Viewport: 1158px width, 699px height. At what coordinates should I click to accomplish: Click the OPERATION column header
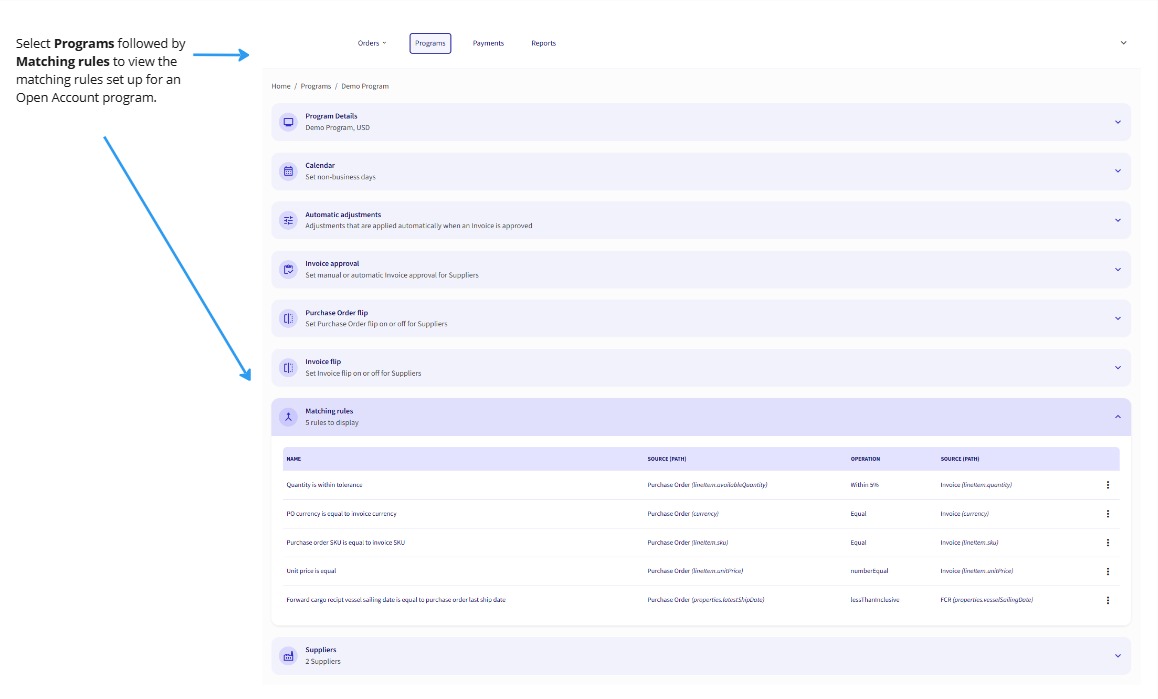pyautogui.click(x=866, y=459)
